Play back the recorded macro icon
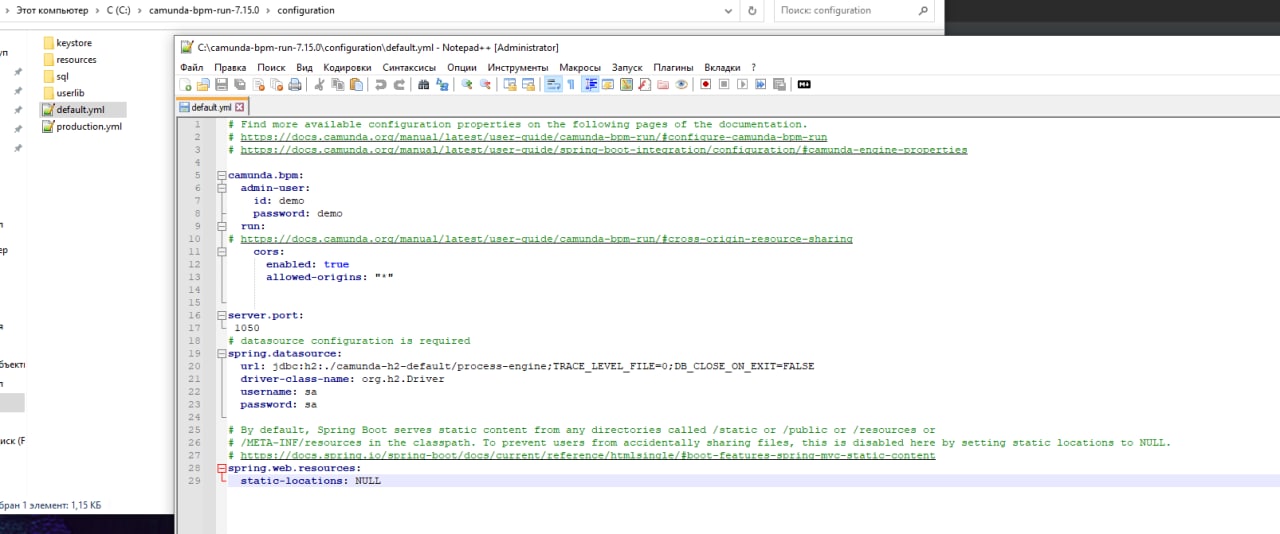Viewport: 1280px width, 534px height. (742, 85)
